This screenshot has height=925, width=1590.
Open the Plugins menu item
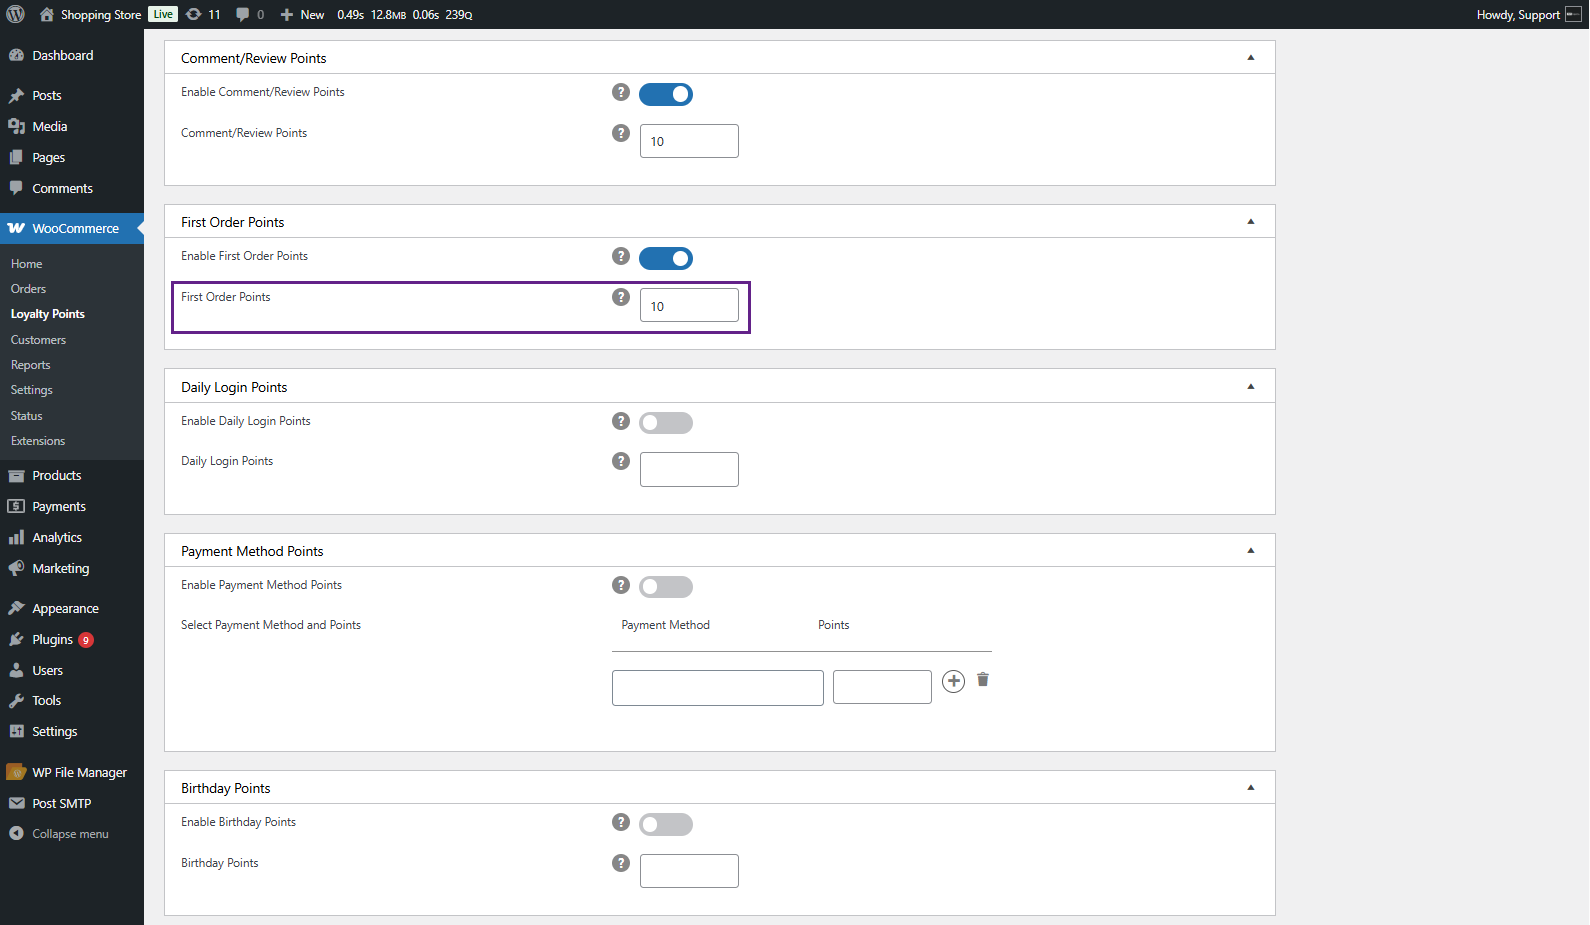(52, 640)
